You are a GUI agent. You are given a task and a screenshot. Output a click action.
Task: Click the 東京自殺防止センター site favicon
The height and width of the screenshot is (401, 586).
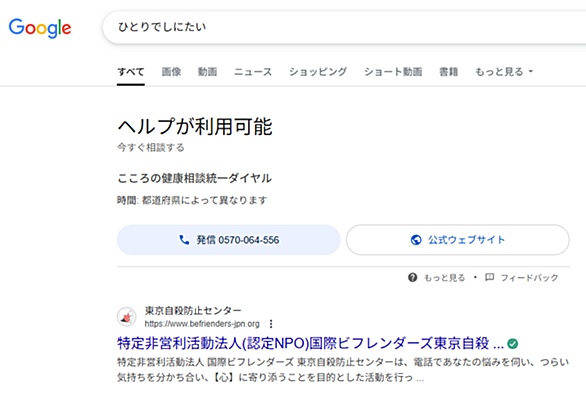tap(127, 317)
